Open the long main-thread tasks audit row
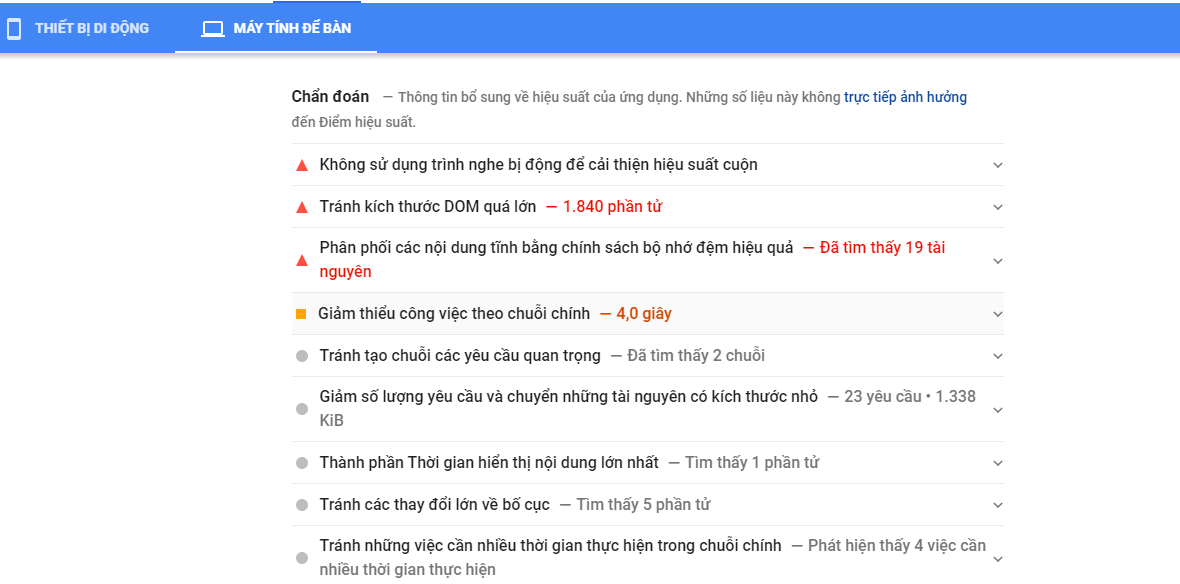The image size is (1180, 584). pyautogui.click(x=648, y=558)
